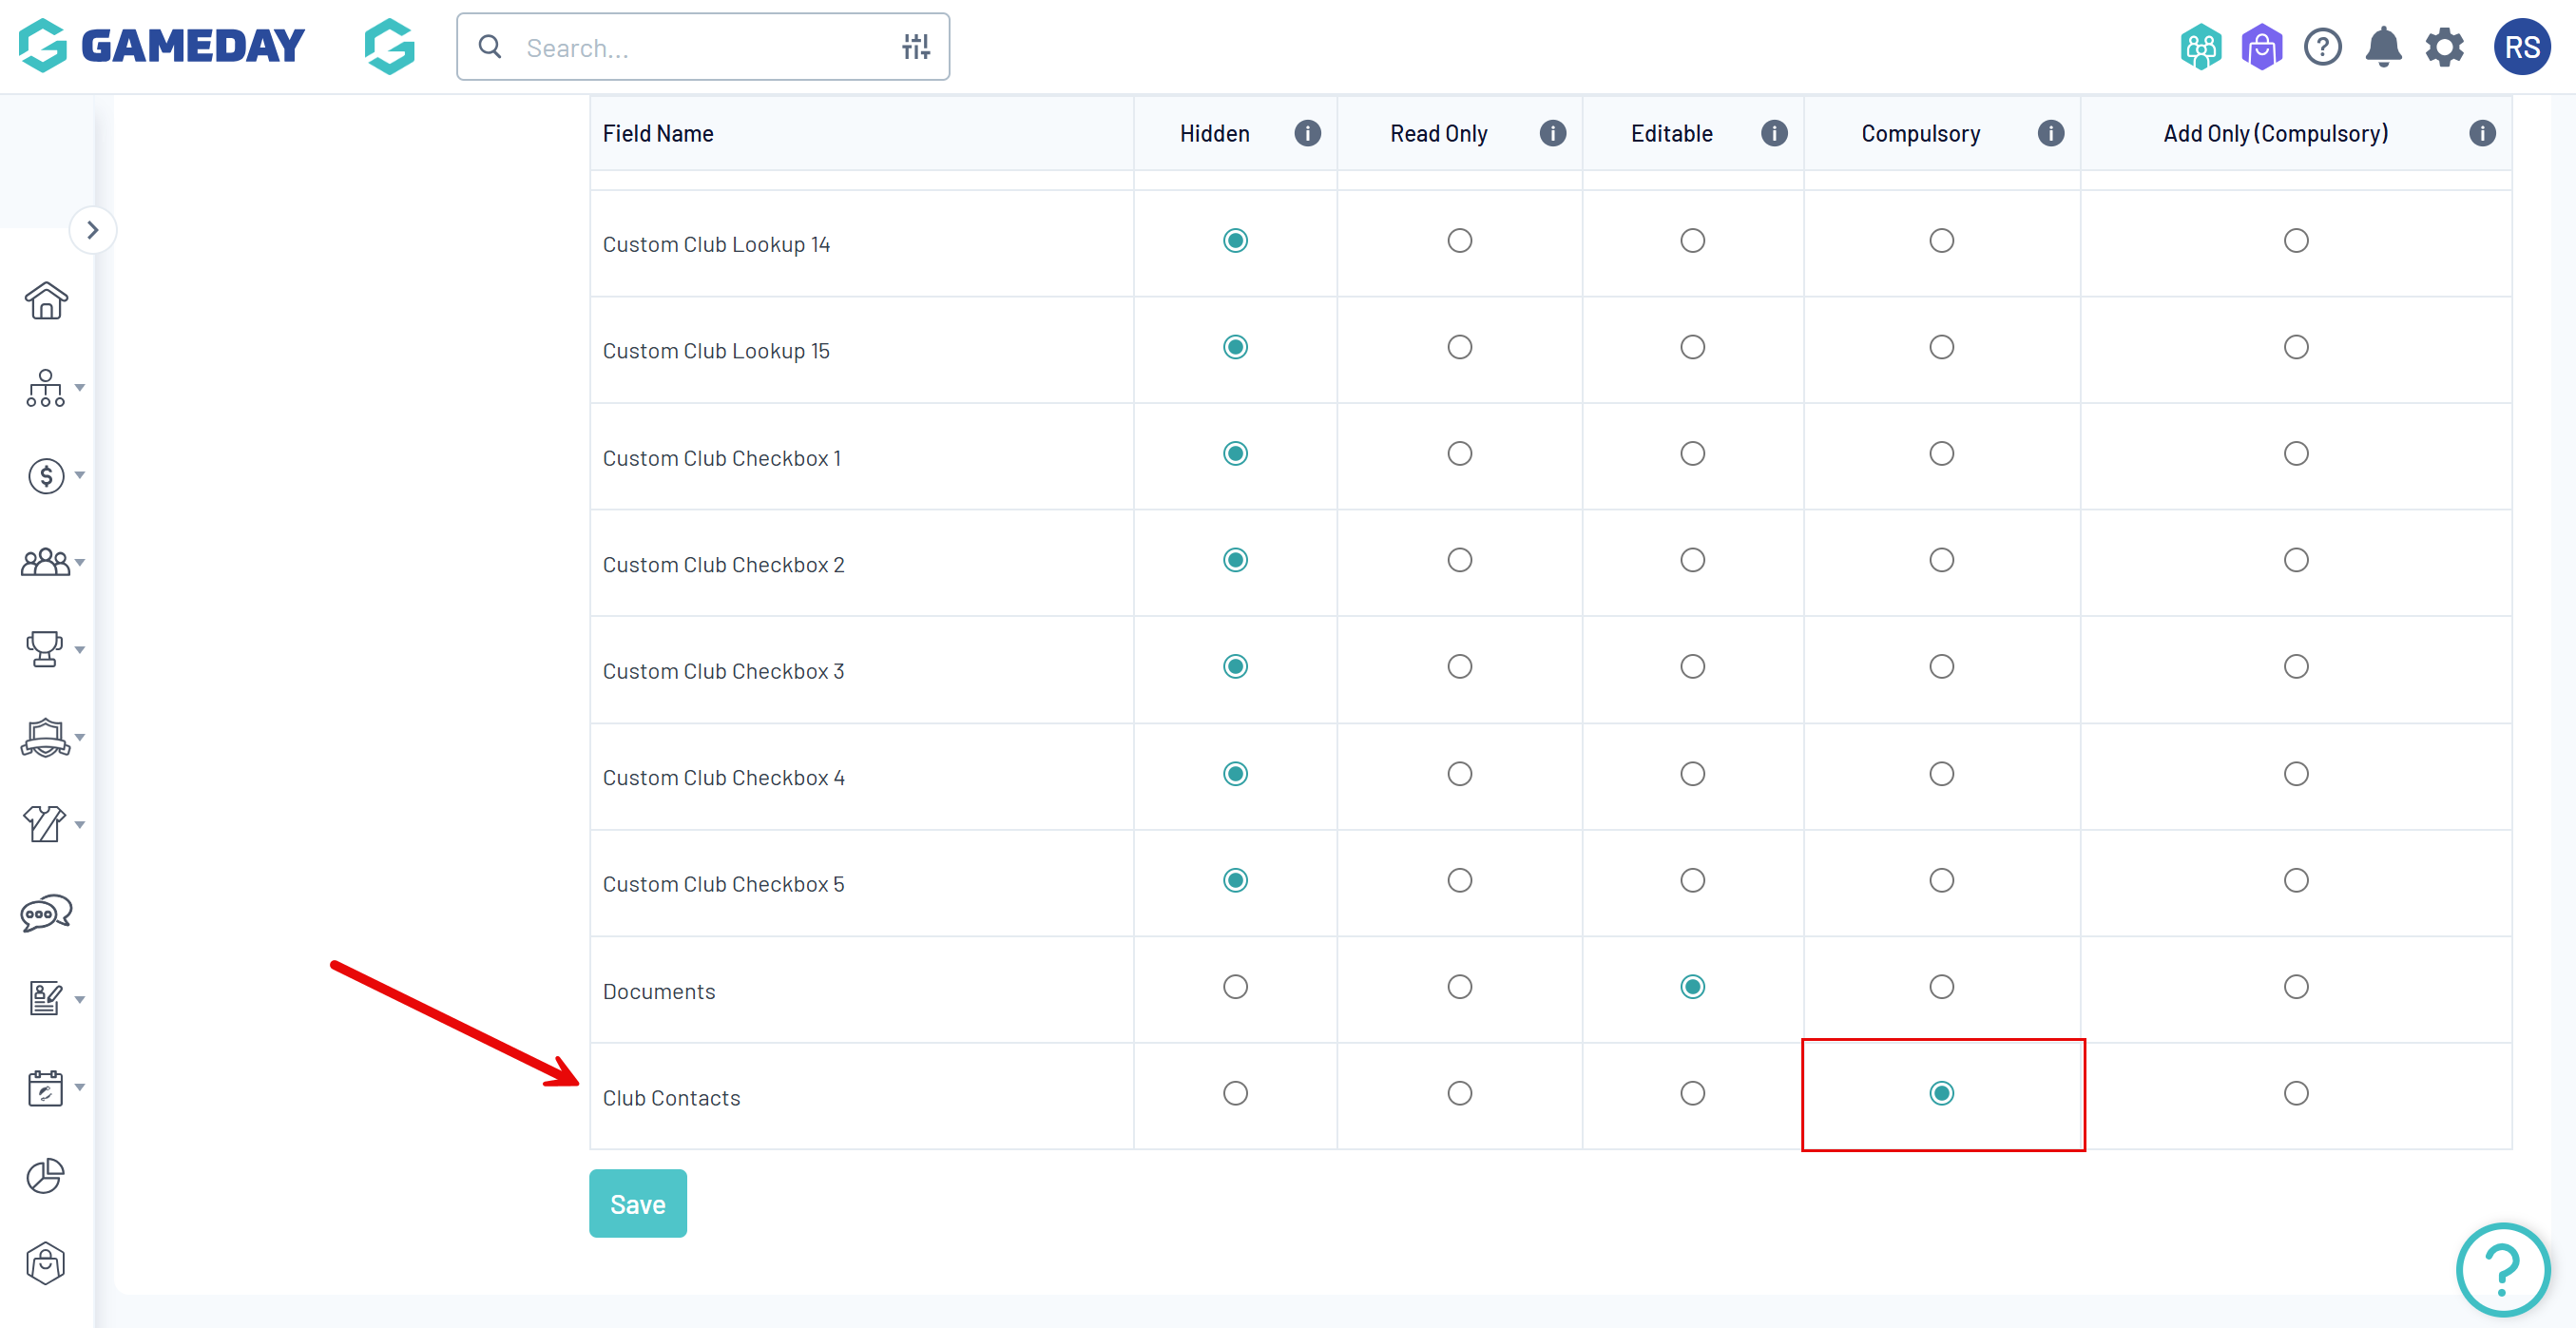Click the Hidden column info icon

tap(1307, 133)
